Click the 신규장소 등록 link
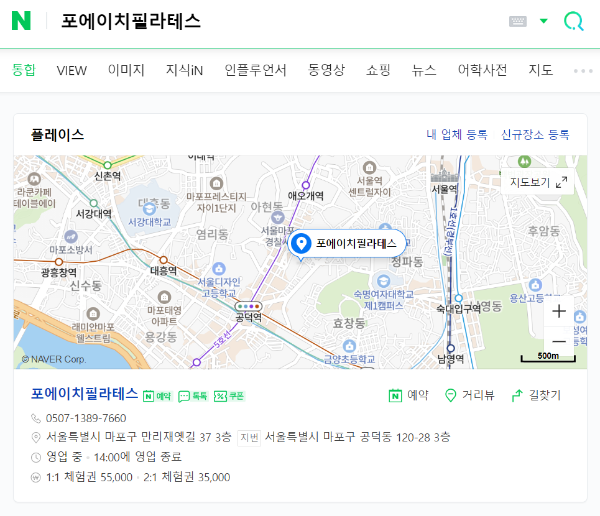The height and width of the screenshot is (516, 600). pyautogui.click(x=535, y=134)
